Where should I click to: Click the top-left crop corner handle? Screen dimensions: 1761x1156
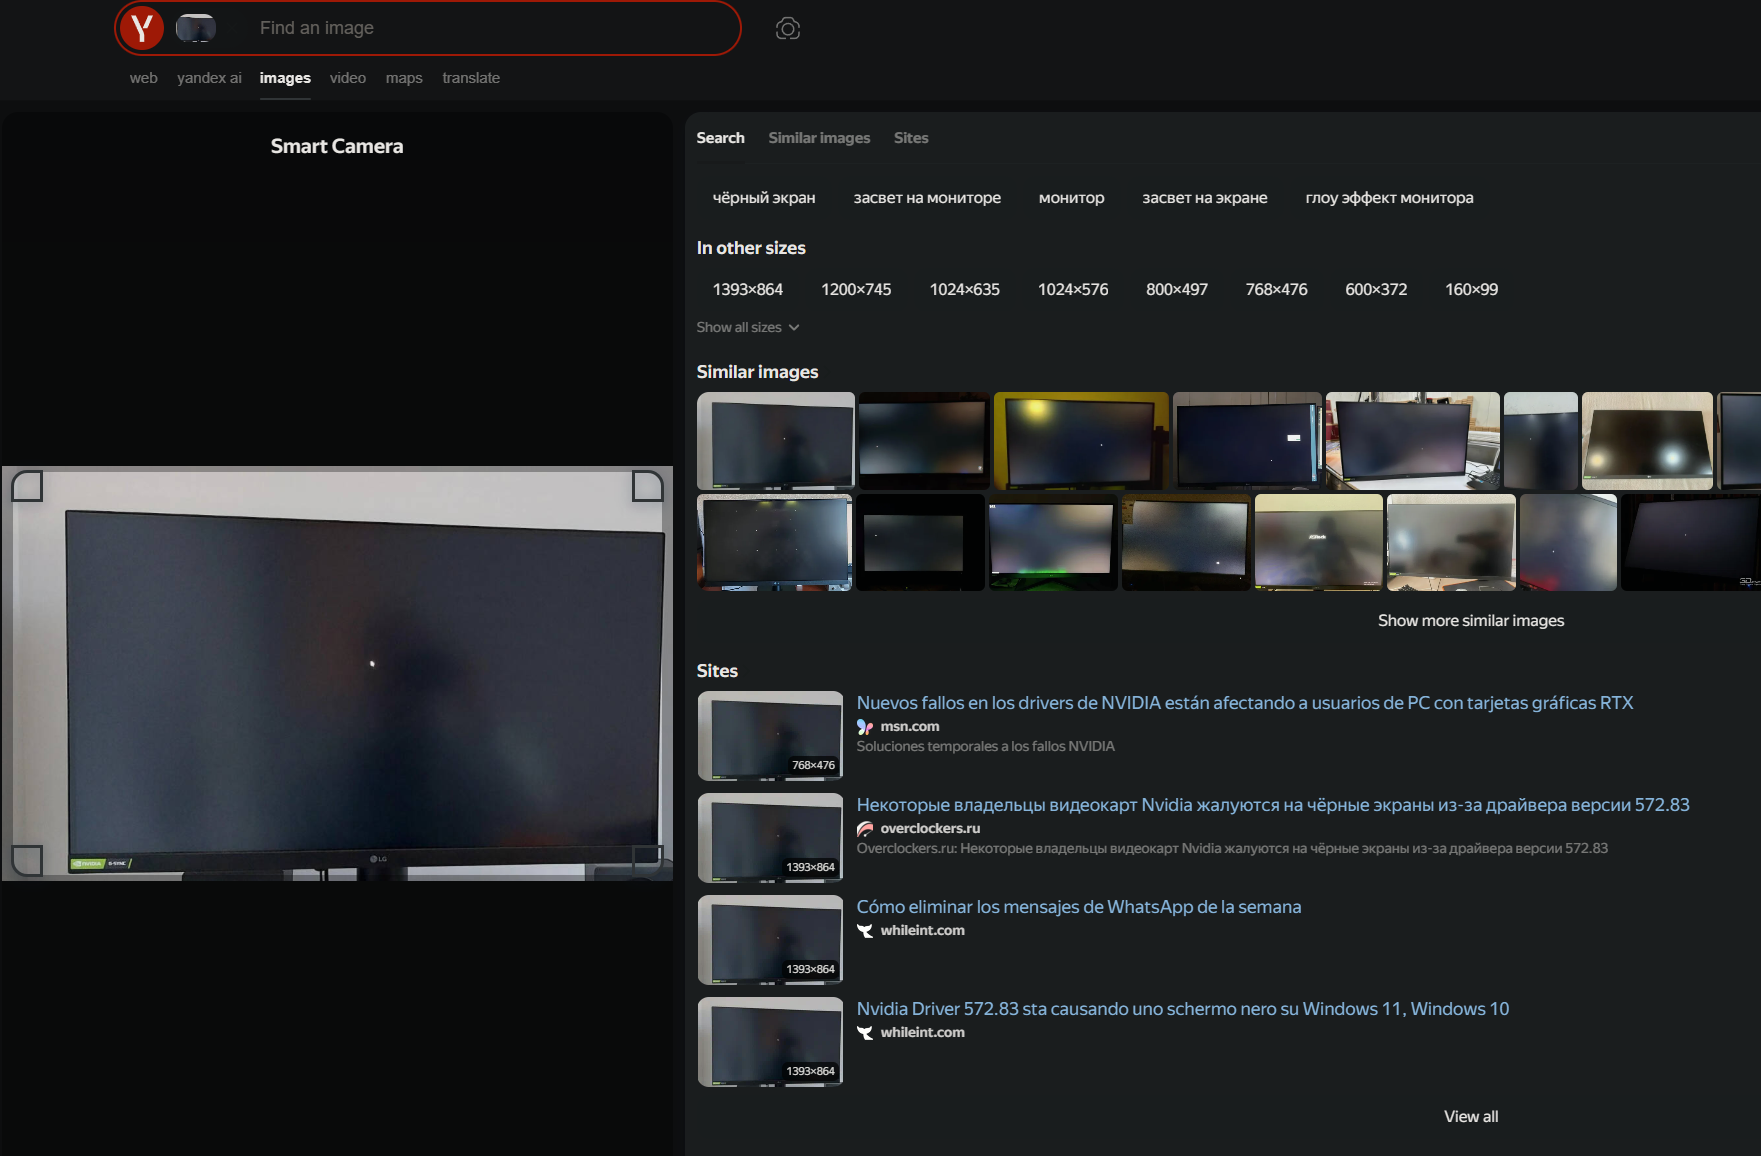coord(27,486)
